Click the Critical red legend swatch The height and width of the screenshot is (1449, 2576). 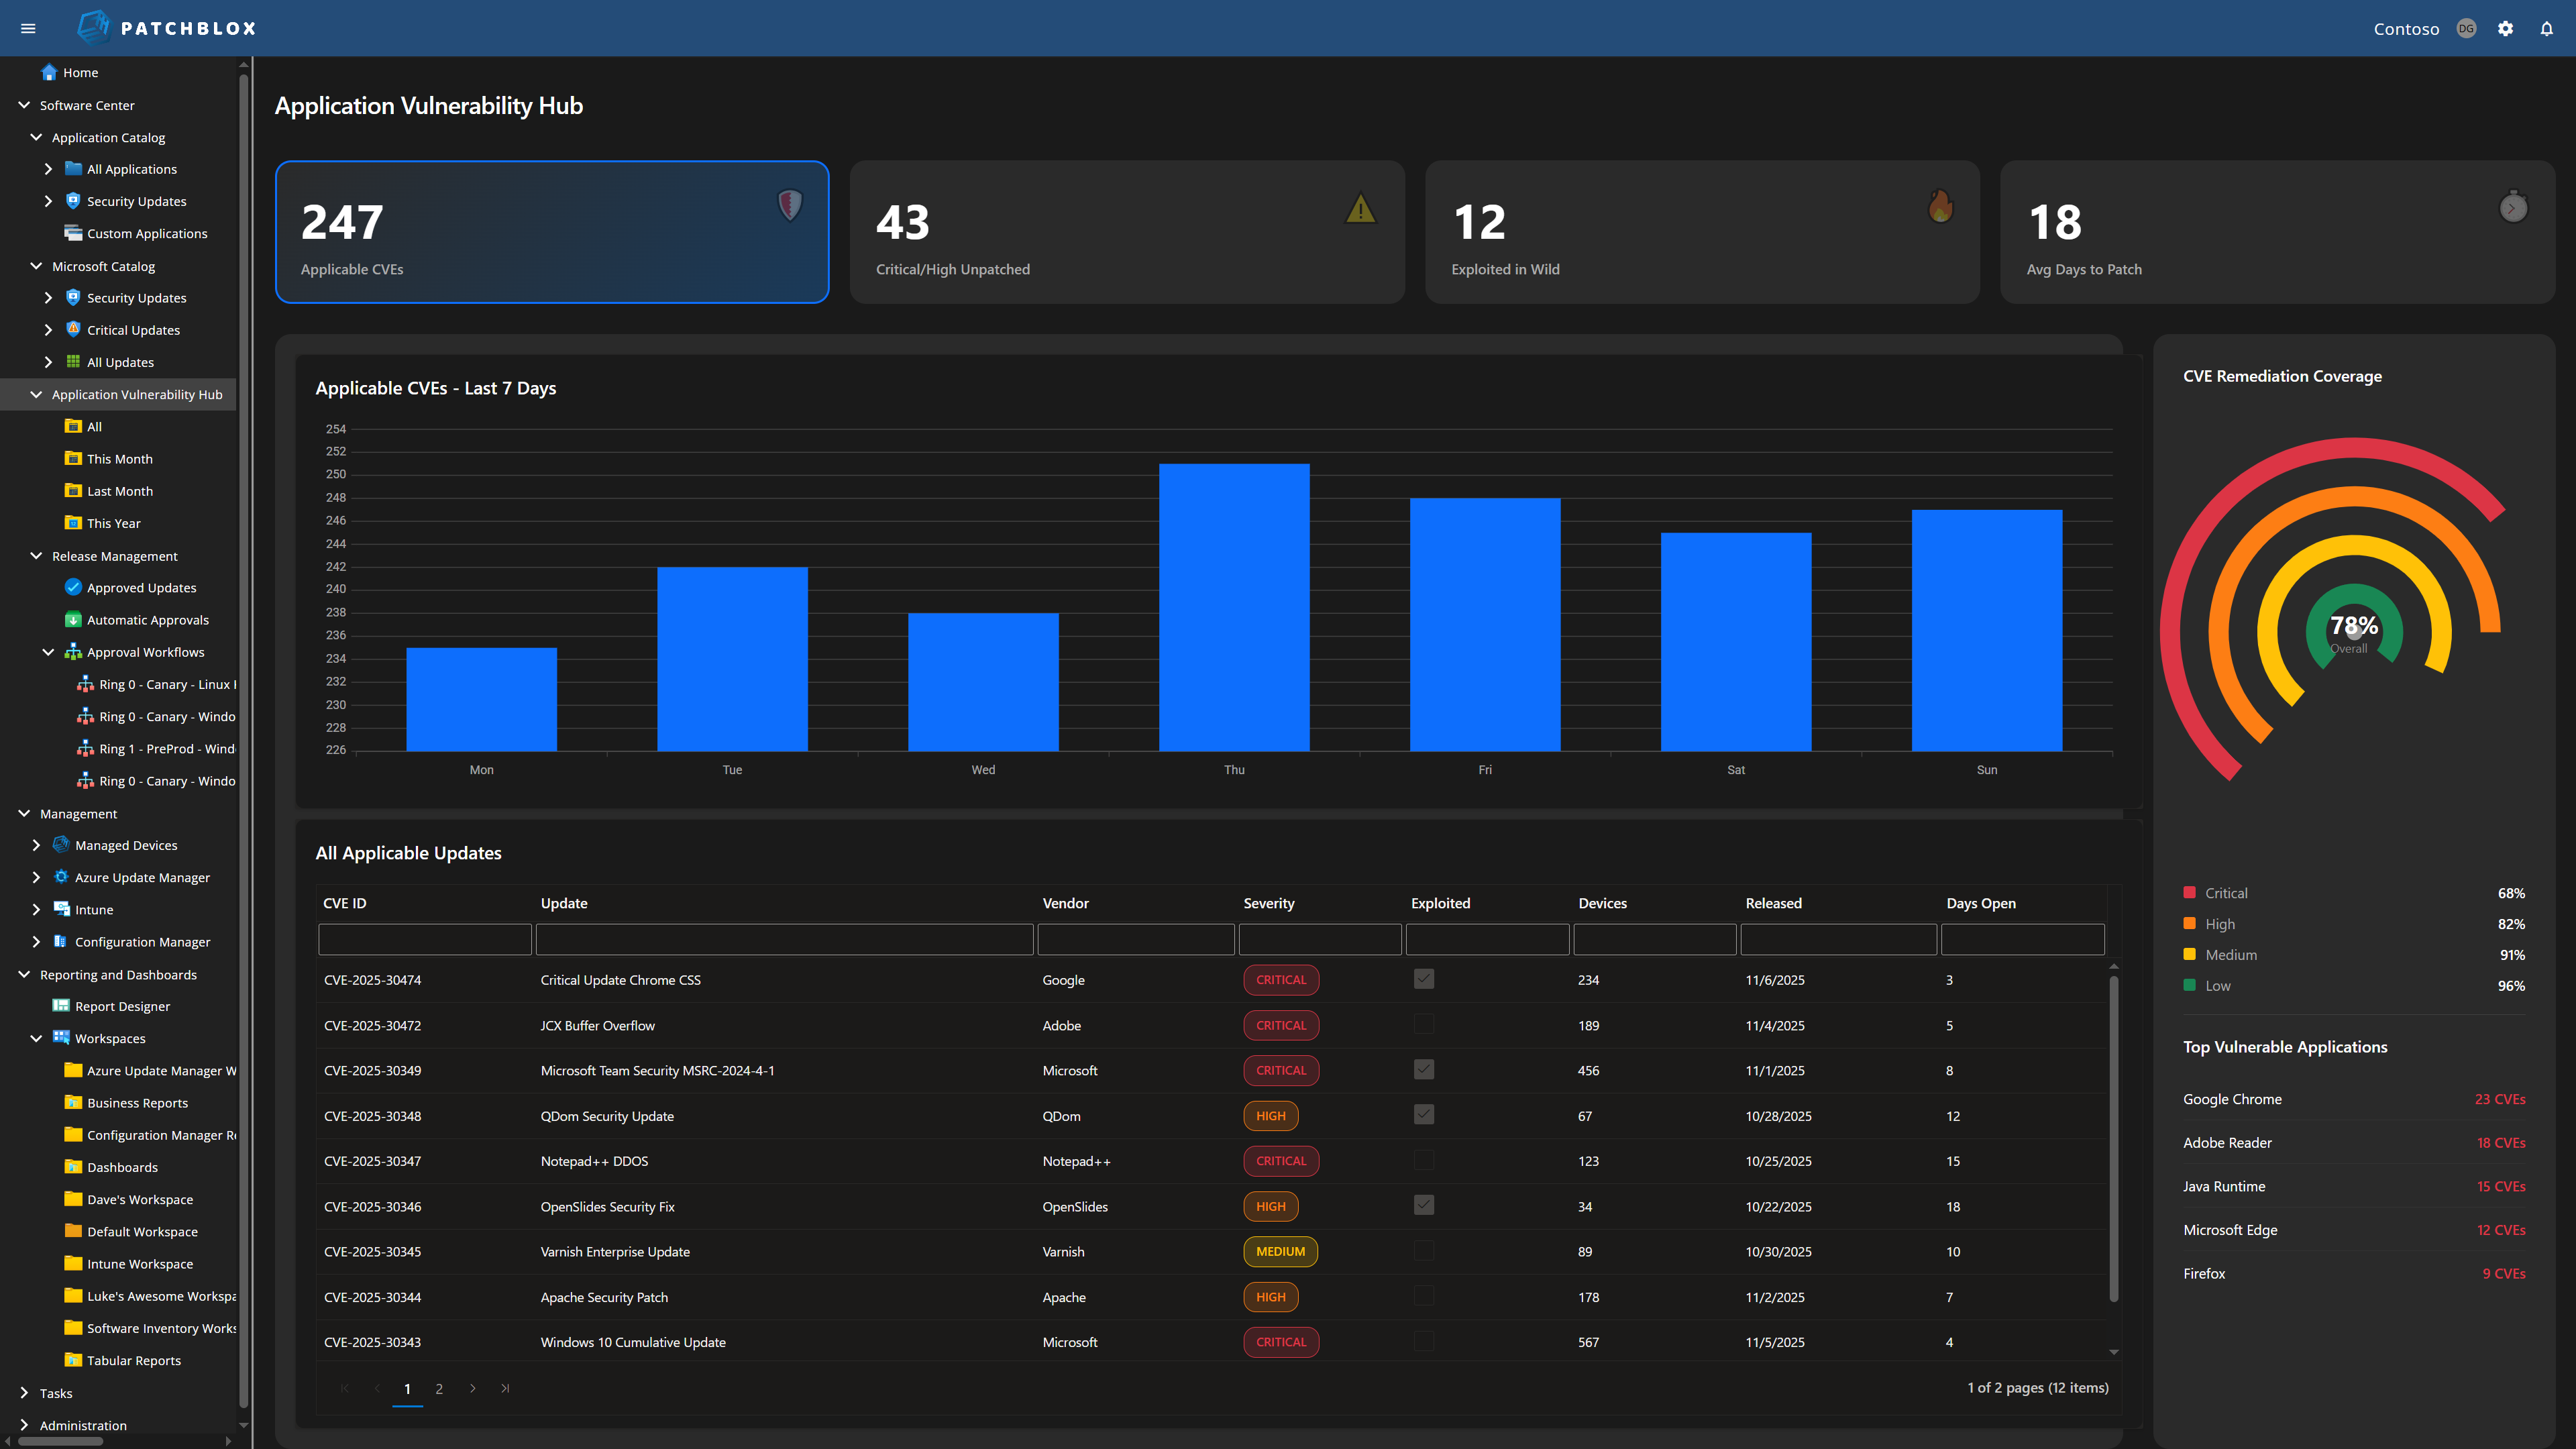(2190, 892)
